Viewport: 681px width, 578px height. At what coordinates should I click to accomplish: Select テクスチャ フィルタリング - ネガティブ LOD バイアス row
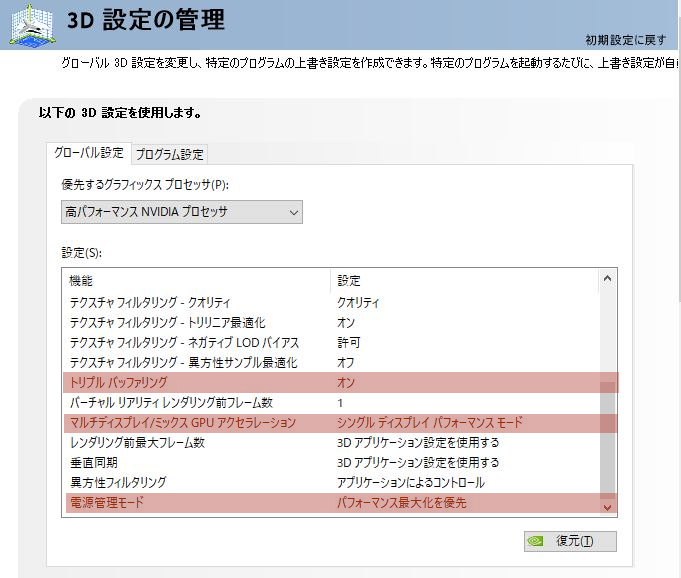pos(331,342)
